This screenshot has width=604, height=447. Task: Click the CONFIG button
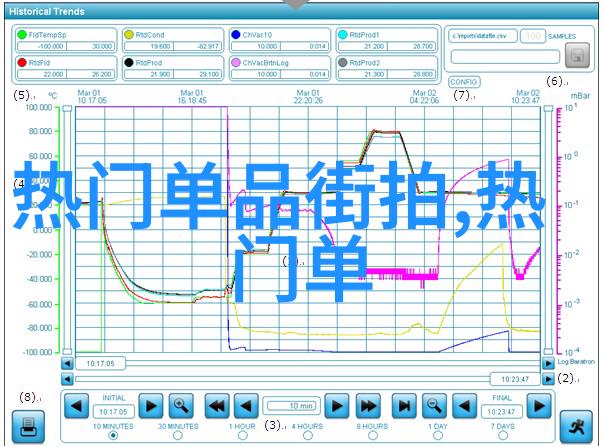tap(464, 82)
